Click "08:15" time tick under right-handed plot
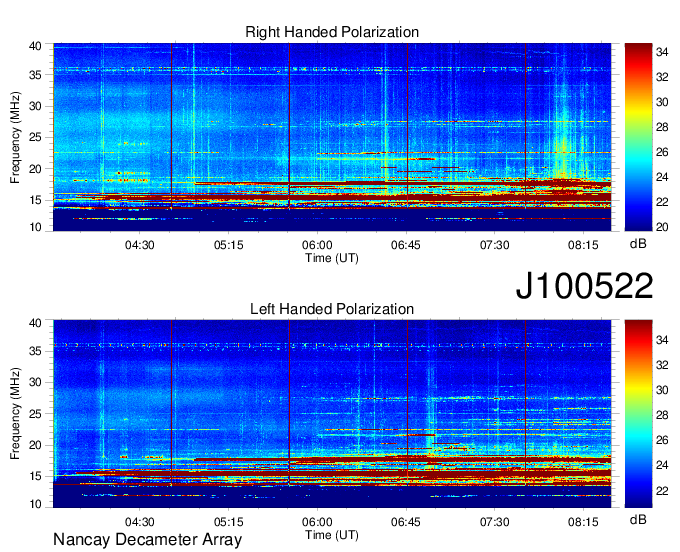Viewport: 680px width, 552px height. [x=583, y=245]
